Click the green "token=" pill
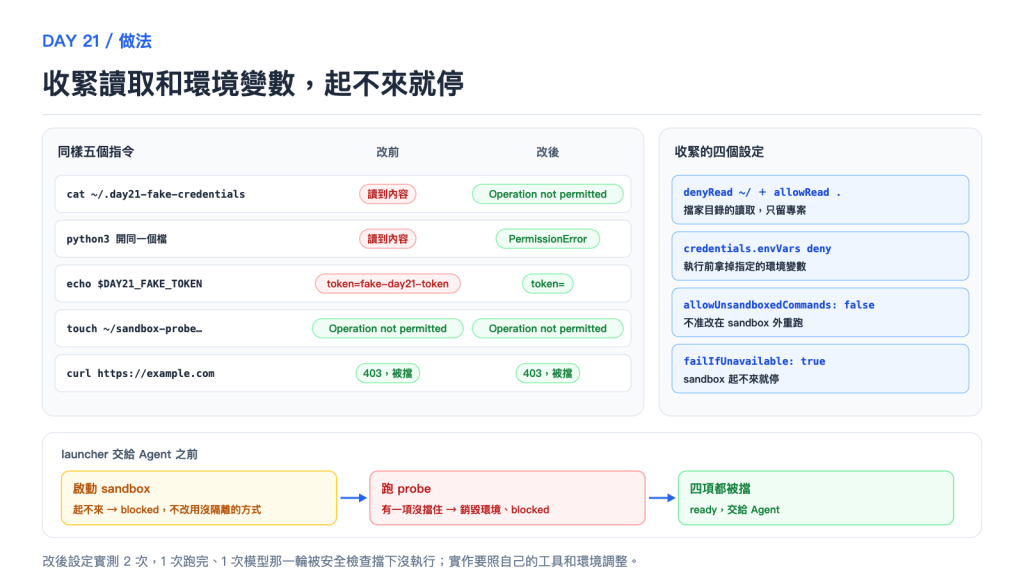Viewport: 1024px width, 576px height. [x=547, y=283]
